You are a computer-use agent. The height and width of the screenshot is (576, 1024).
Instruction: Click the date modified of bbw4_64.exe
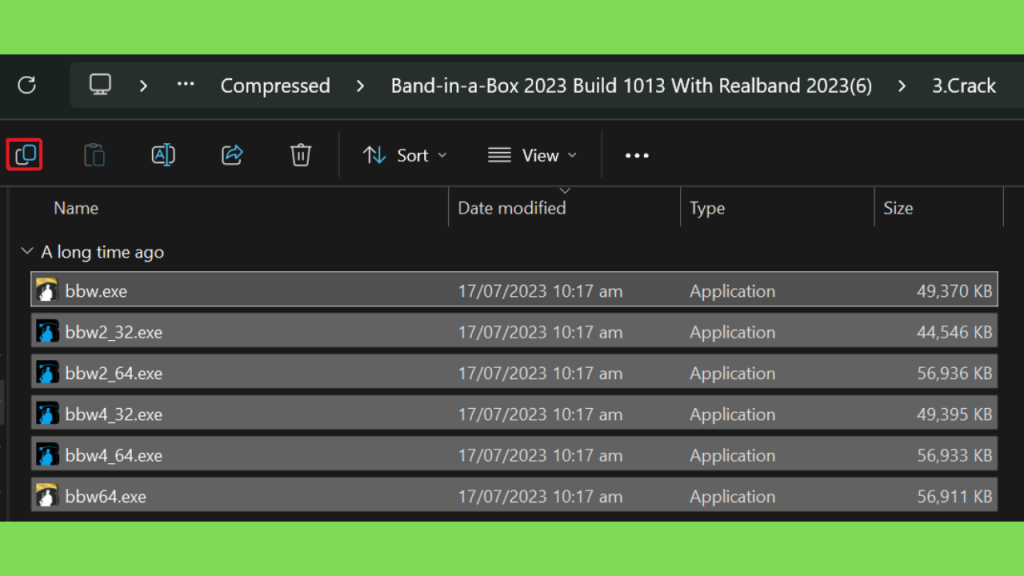click(x=540, y=456)
